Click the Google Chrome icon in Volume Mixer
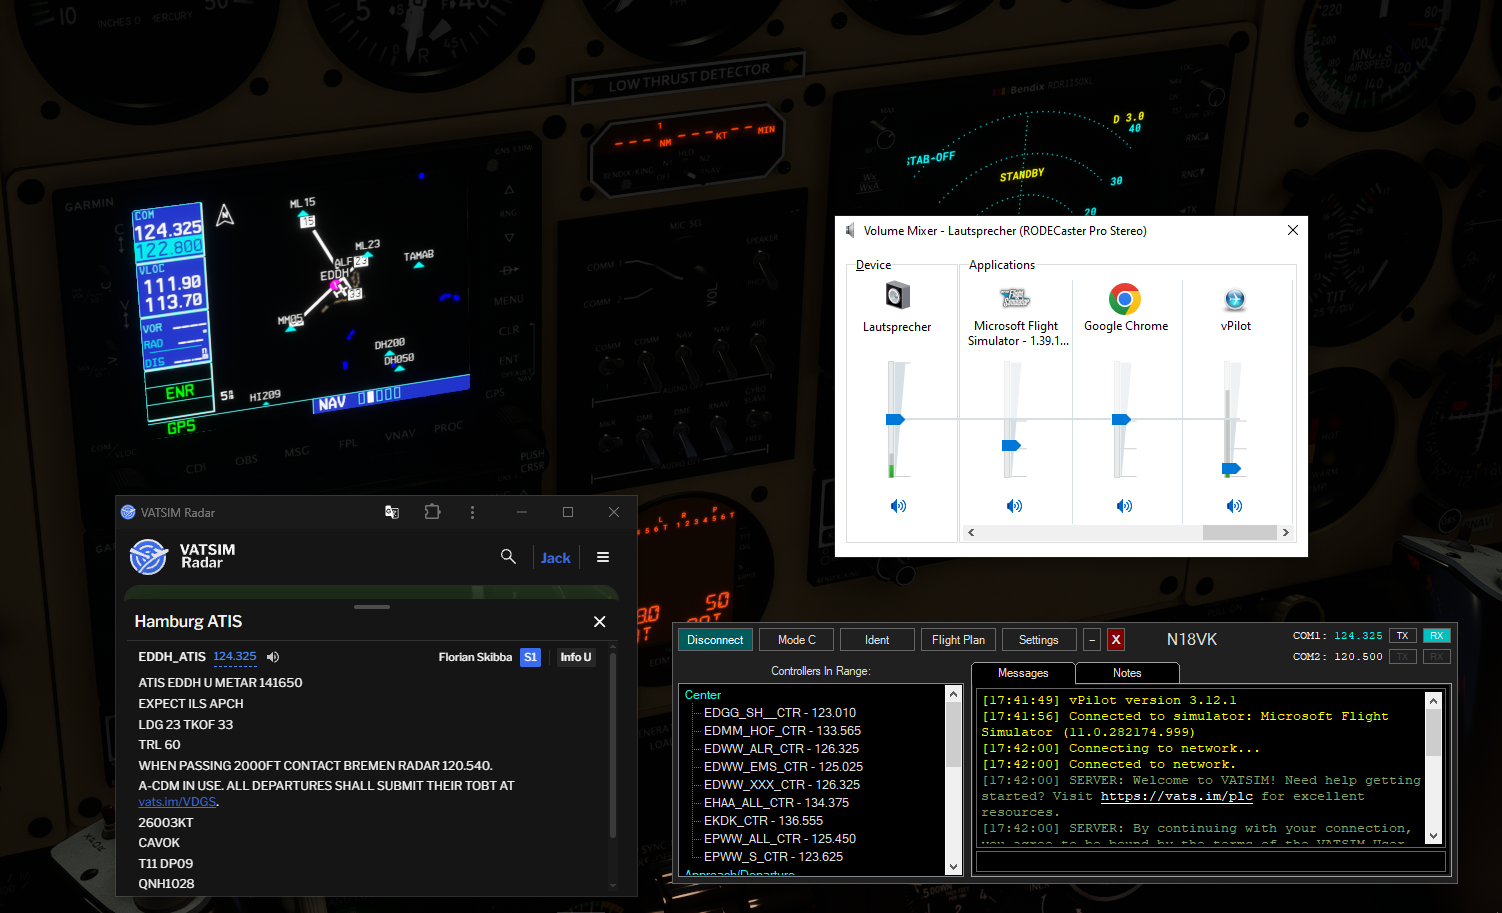Viewport: 1502px width, 913px height. (1125, 298)
